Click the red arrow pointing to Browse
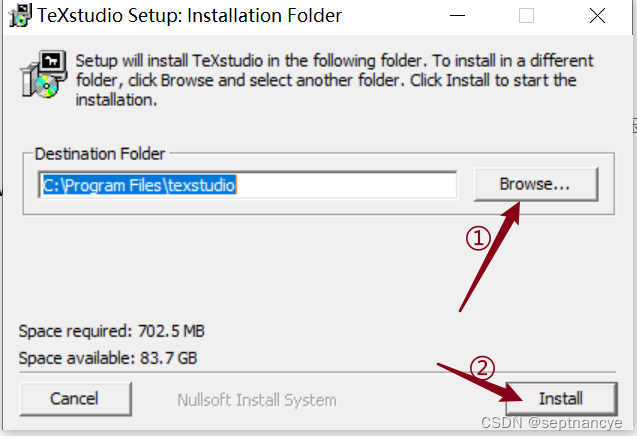The image size is (637, 440). [490, 257]
